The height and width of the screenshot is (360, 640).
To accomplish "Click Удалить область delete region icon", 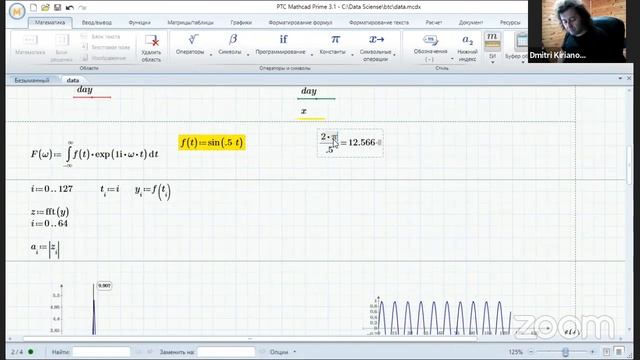I will [x=151, y=40].
